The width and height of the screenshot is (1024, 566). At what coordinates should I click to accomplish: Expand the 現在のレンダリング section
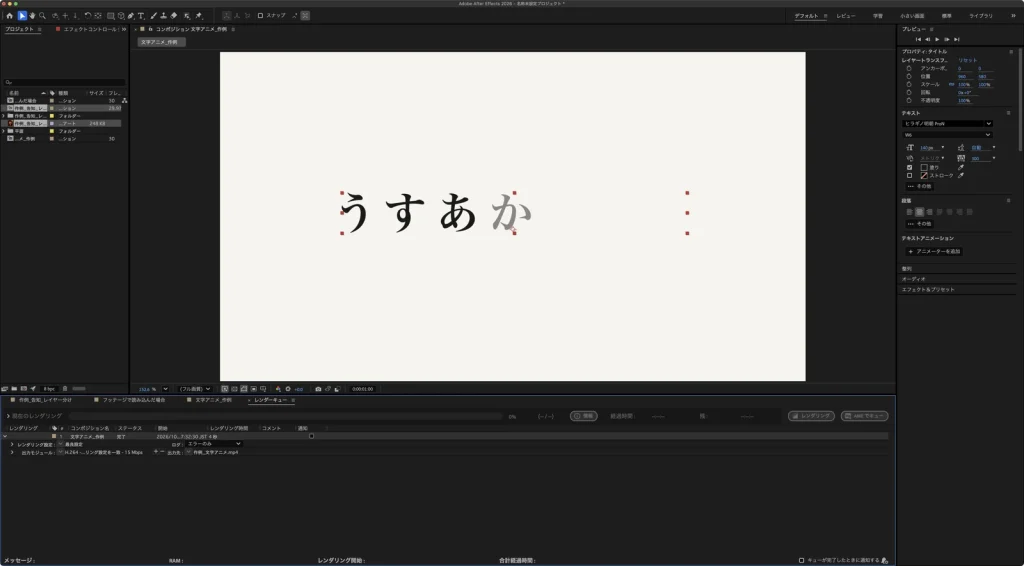pyautogui.click(x=8, y=416)
